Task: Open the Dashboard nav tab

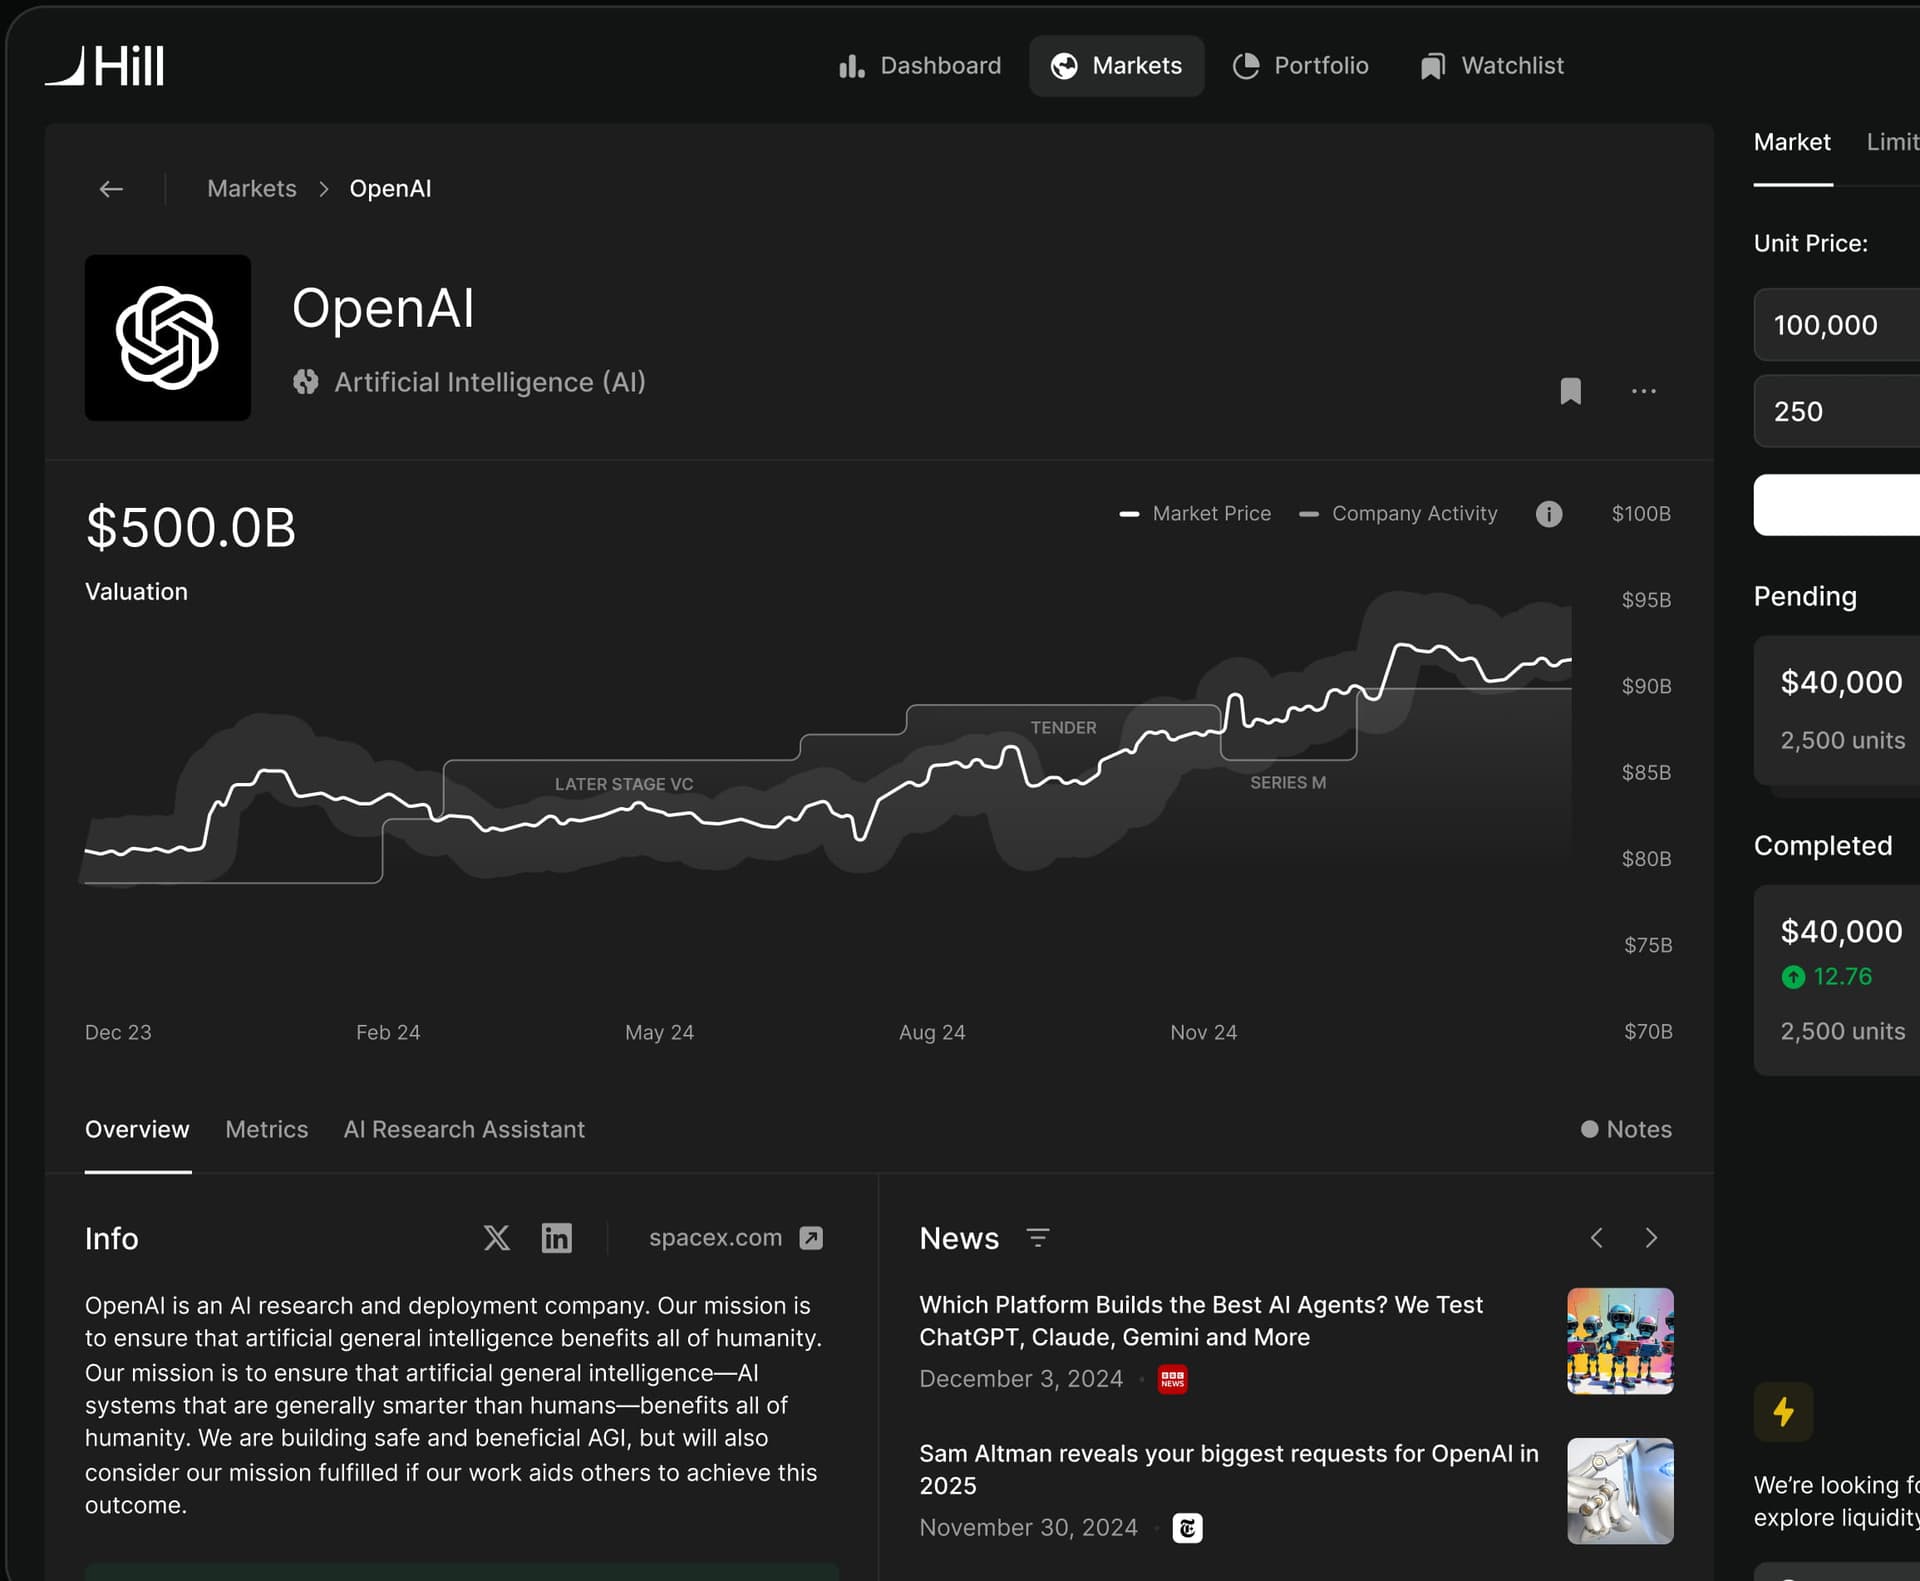Action: [x=919, y=66]
